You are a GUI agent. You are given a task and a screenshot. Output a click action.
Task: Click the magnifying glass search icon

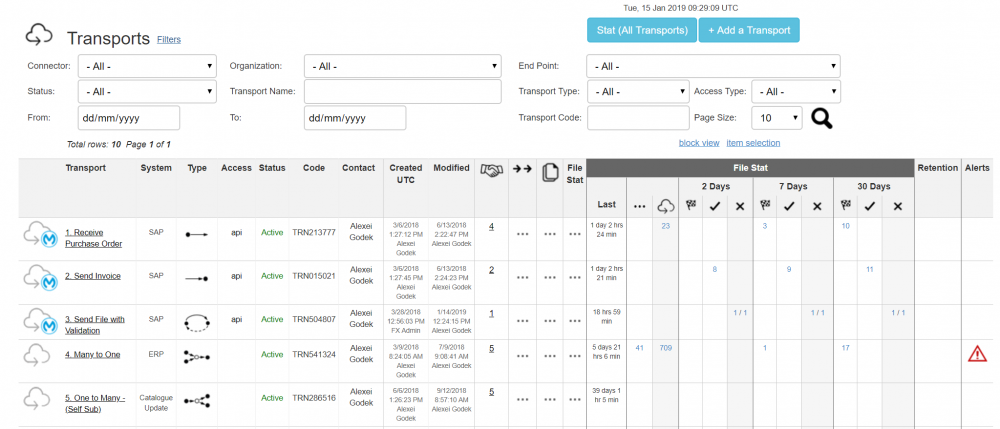click(821, 118)
